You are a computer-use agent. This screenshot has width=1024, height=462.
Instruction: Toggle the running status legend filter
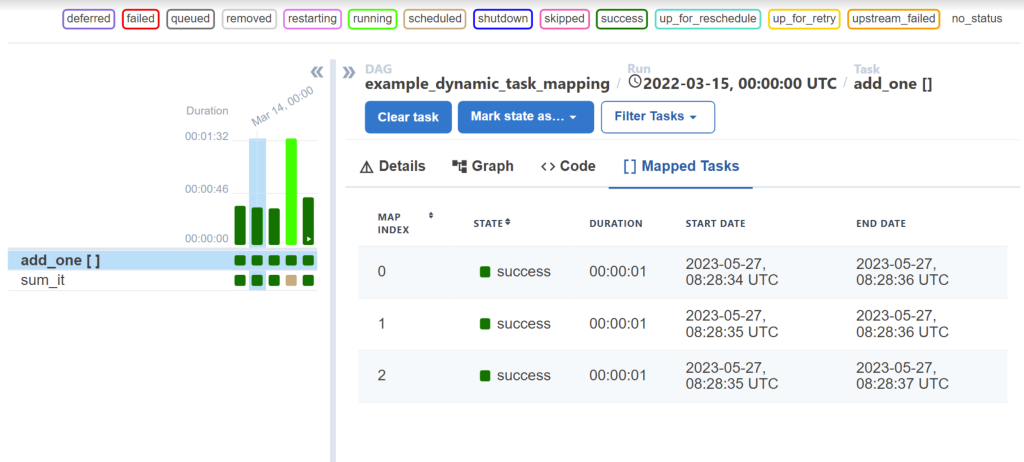coord(372,18)
